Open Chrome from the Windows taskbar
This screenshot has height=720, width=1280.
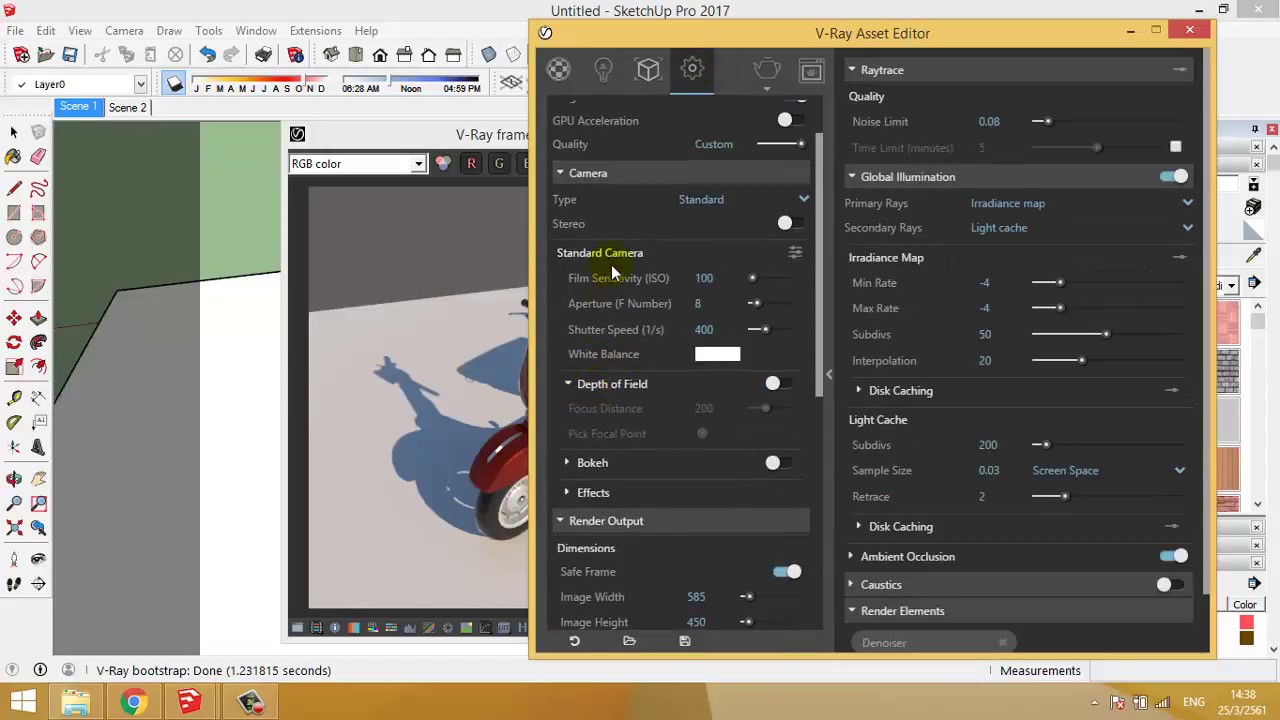click(132, 702)
